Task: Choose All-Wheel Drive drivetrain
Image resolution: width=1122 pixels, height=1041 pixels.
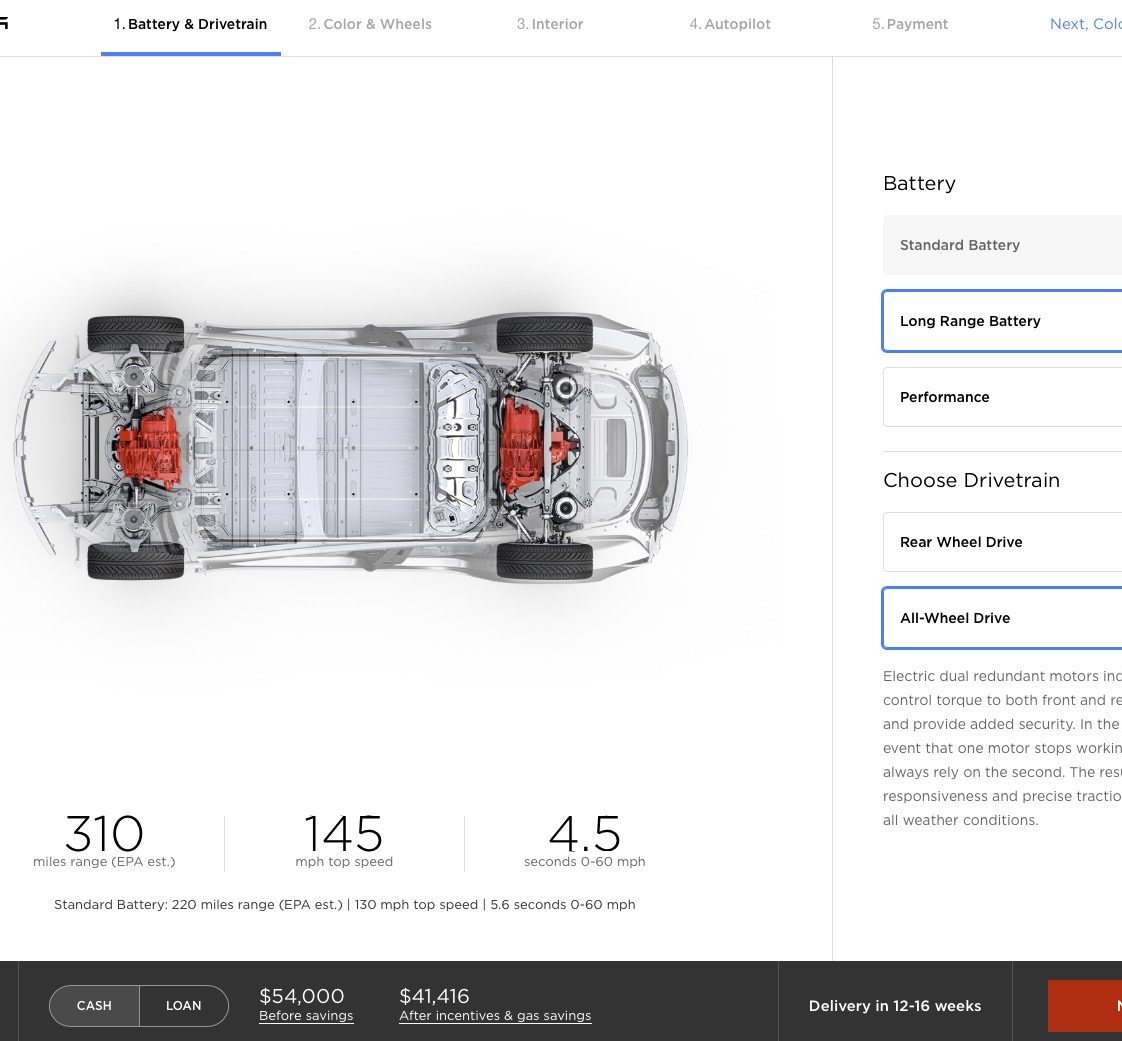Action: (1002, 618)
